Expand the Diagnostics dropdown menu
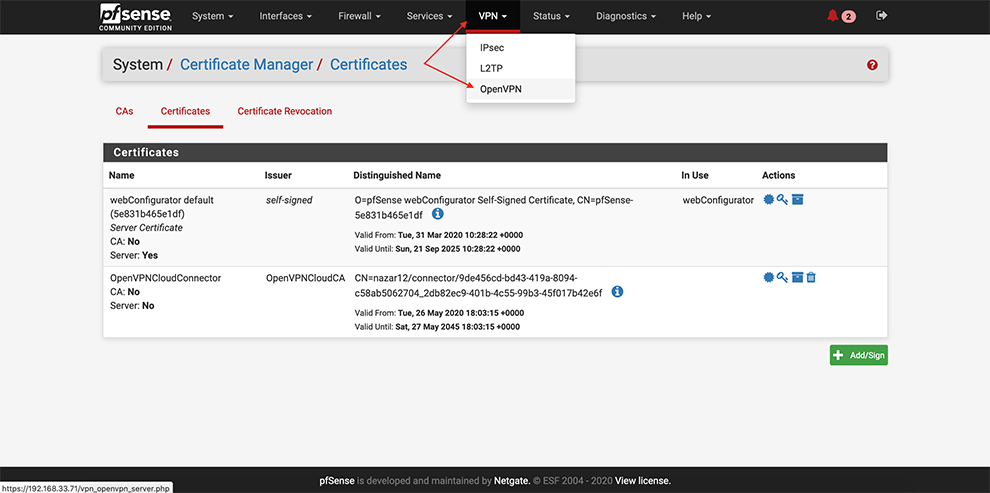Viewport: 990px width, 493px height. pyautogui.click(x=626, y=16)
